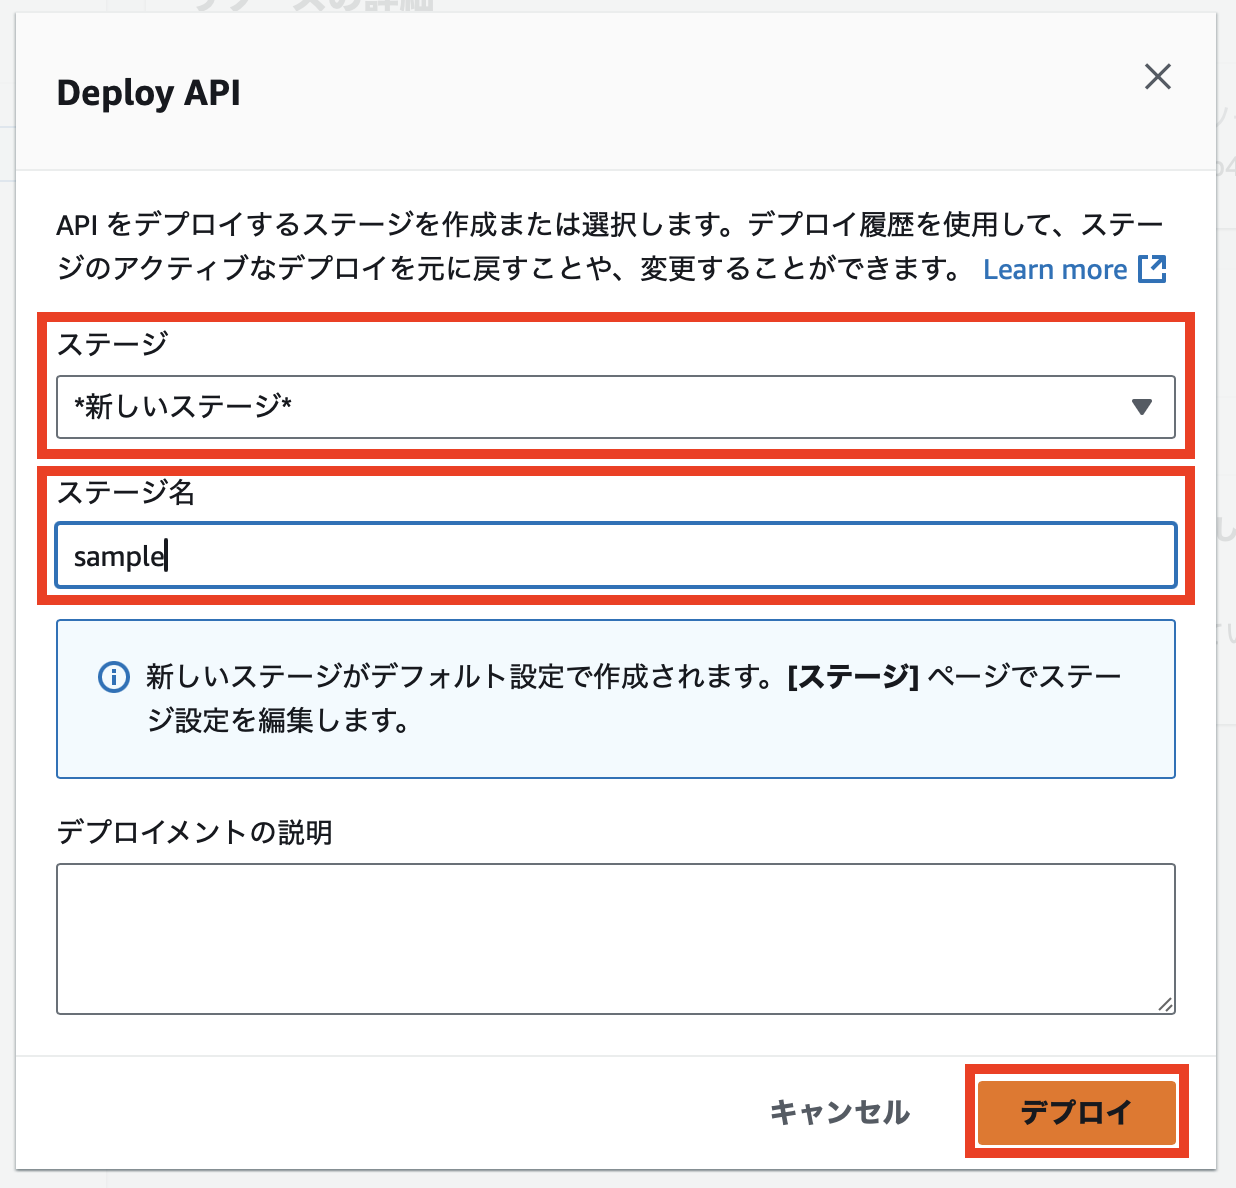Click the info icon in the blue notice box
This screenshot has width=1236, height=1188.
(114, 677)
